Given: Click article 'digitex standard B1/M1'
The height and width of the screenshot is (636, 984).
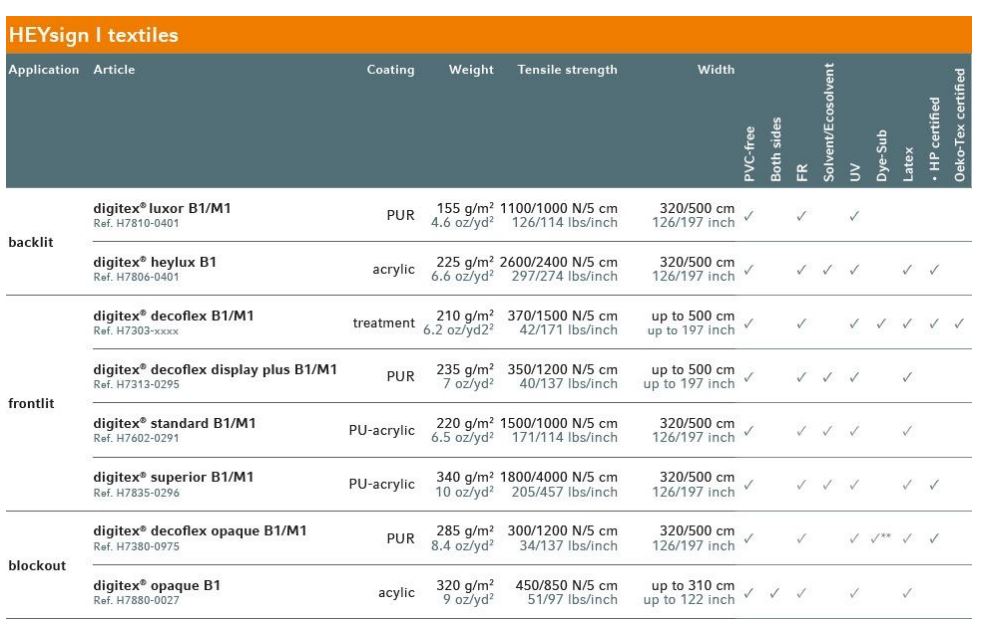Looking at the screenshot, I should pyautogui.click(x=174, y=423).
